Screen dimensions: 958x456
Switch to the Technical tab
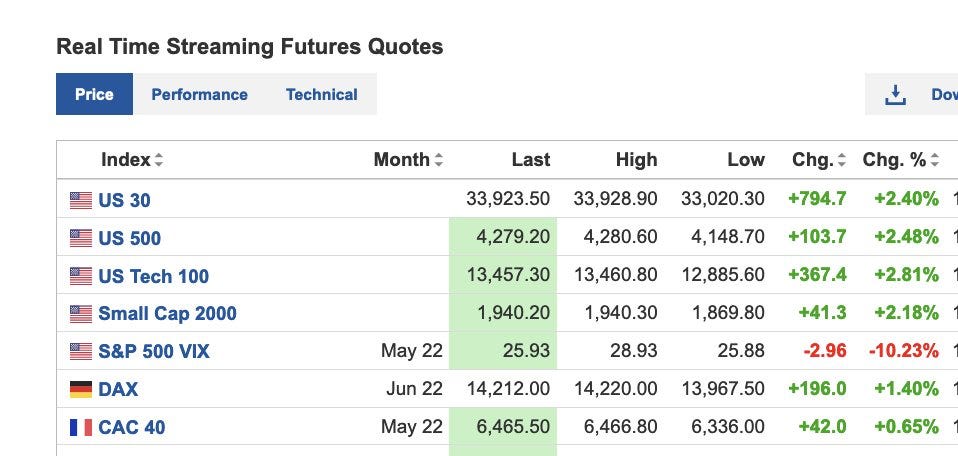coord(321,94)
